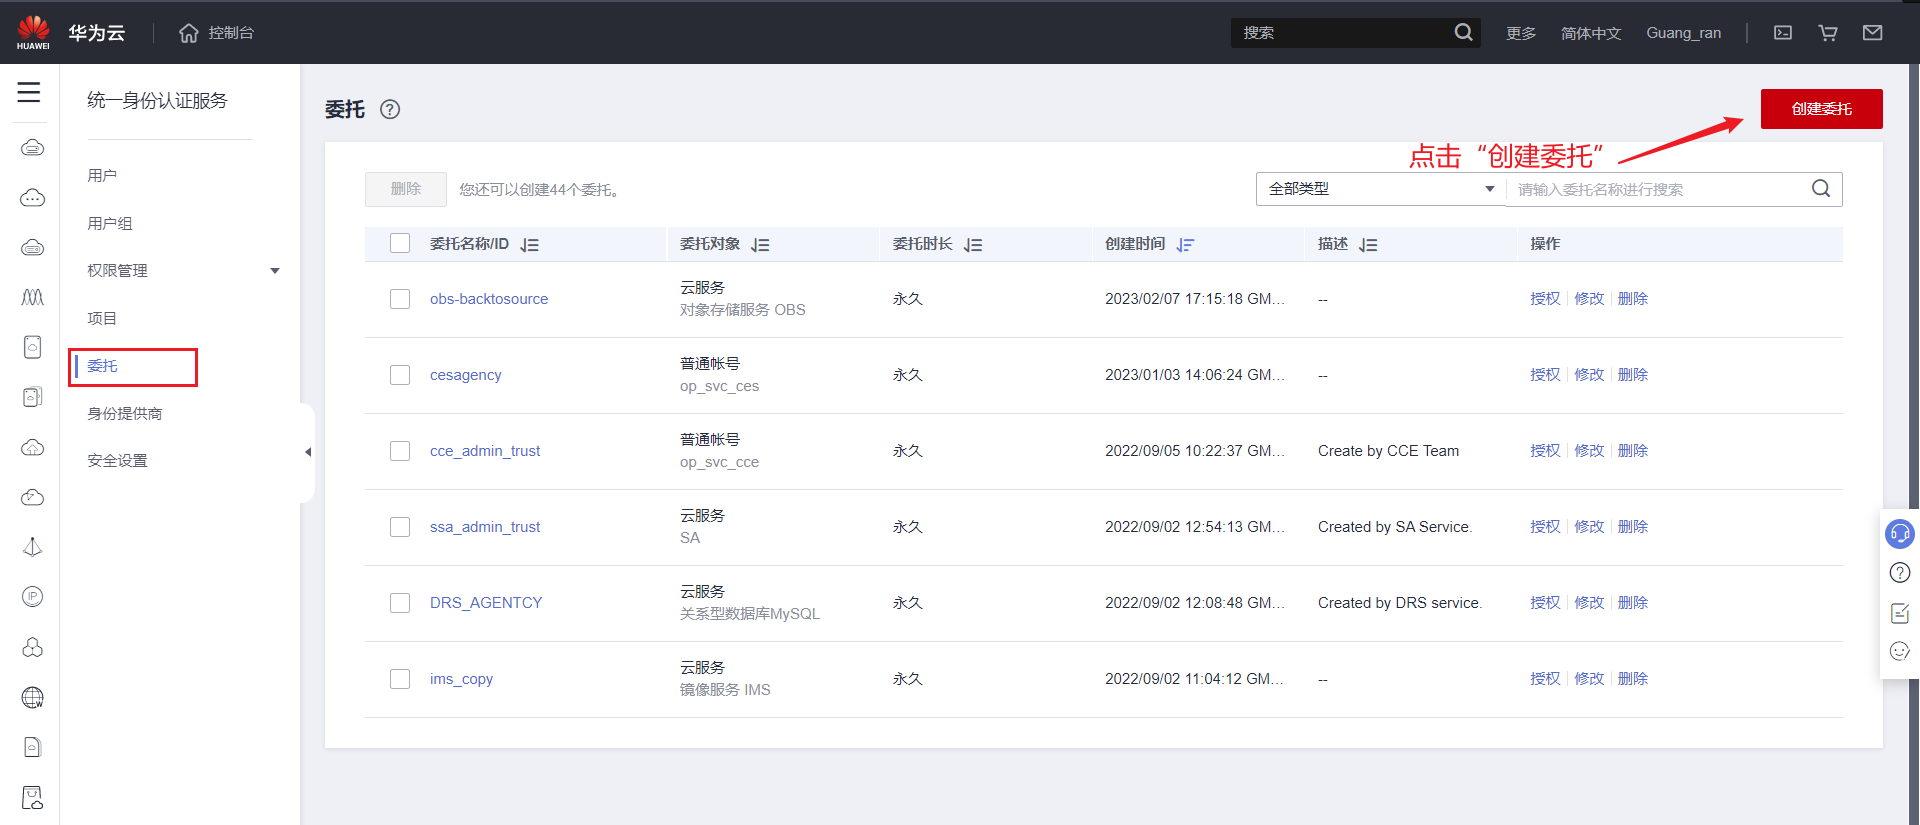Click the red 创建委托 button
This screenshot has height=825, width=1920.
(x=1821, y=109)
